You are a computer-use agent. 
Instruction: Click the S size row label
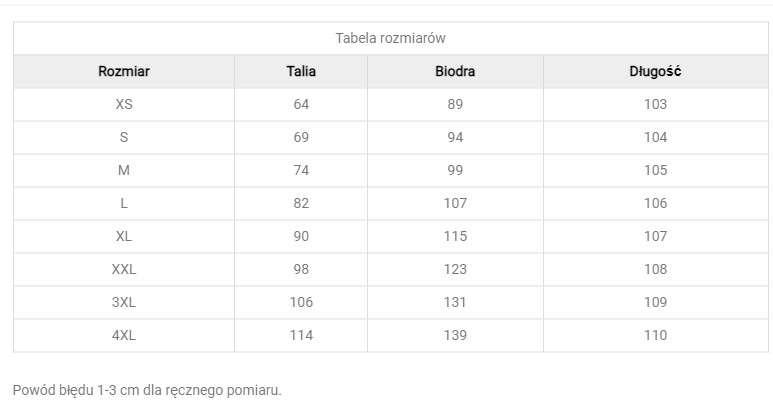(x=124, y=137)
